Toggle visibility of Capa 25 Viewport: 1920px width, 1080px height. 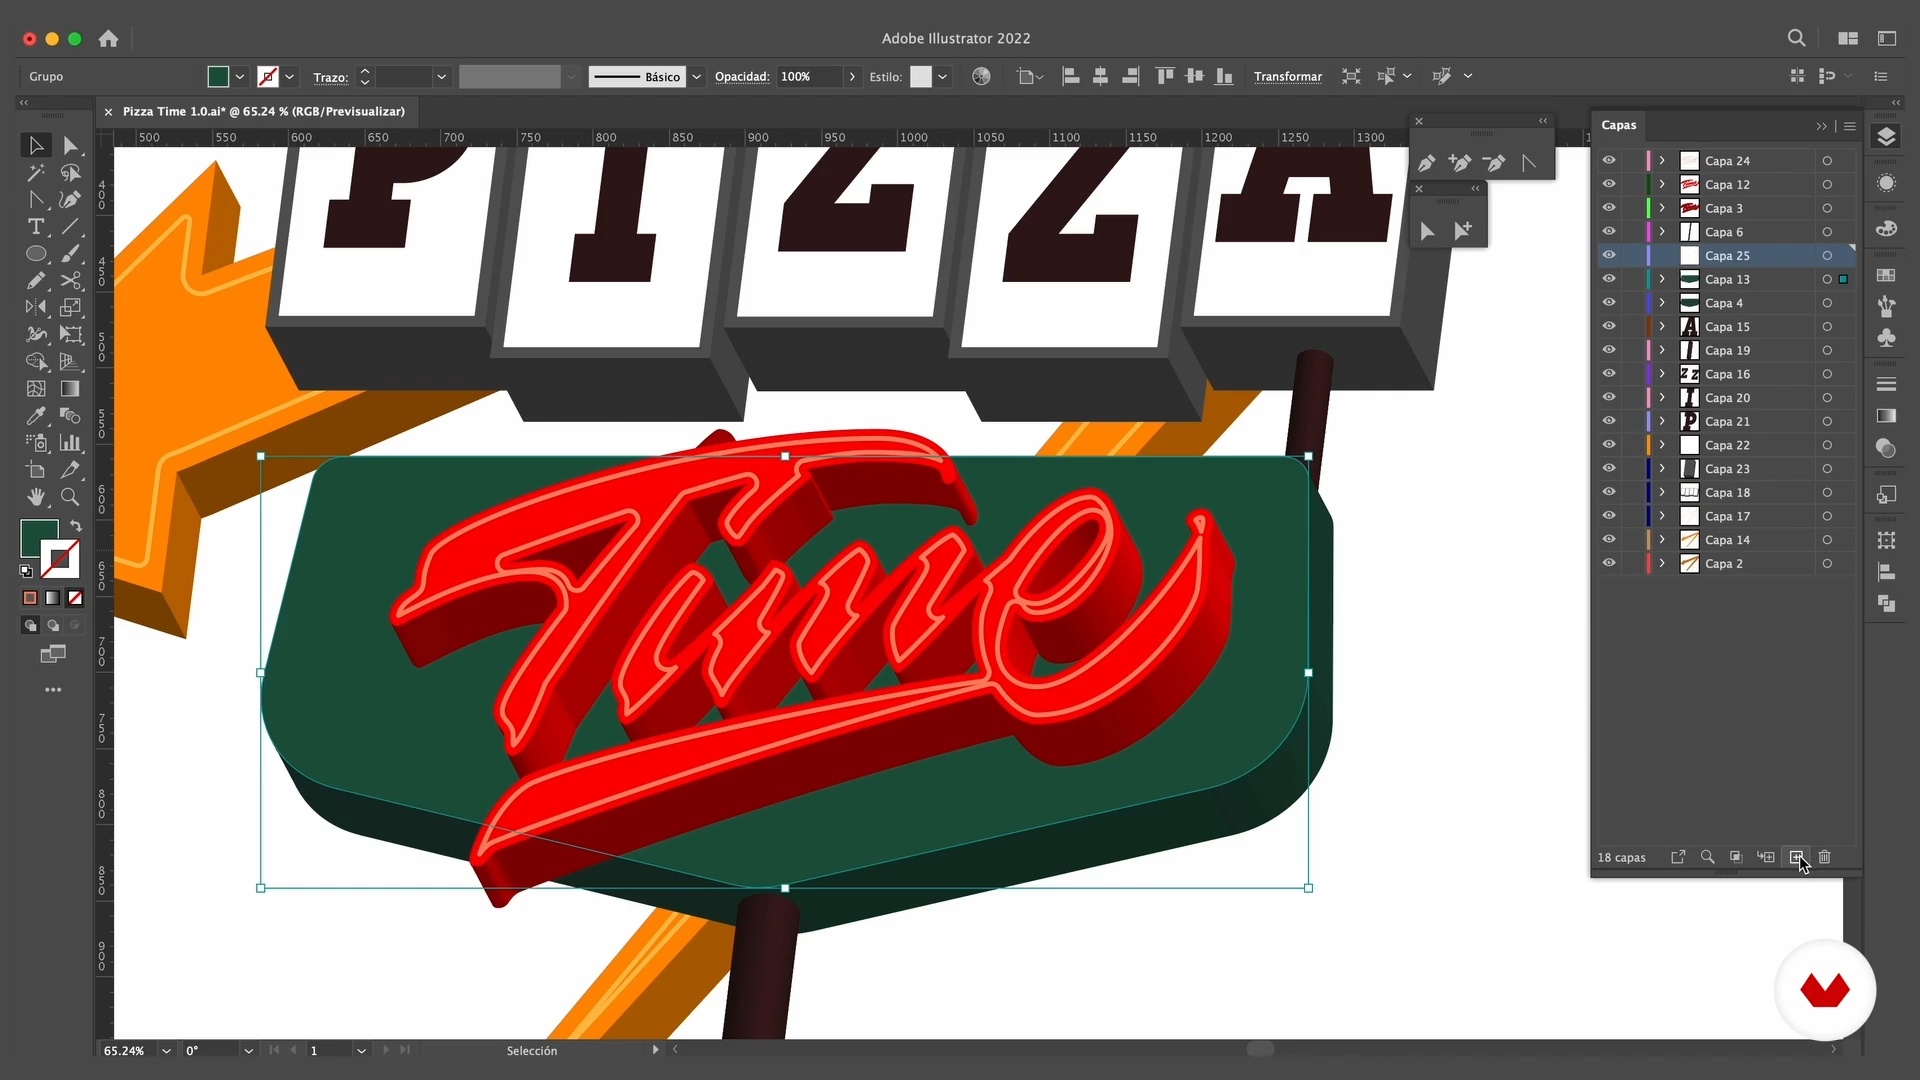coord(1608,256)
